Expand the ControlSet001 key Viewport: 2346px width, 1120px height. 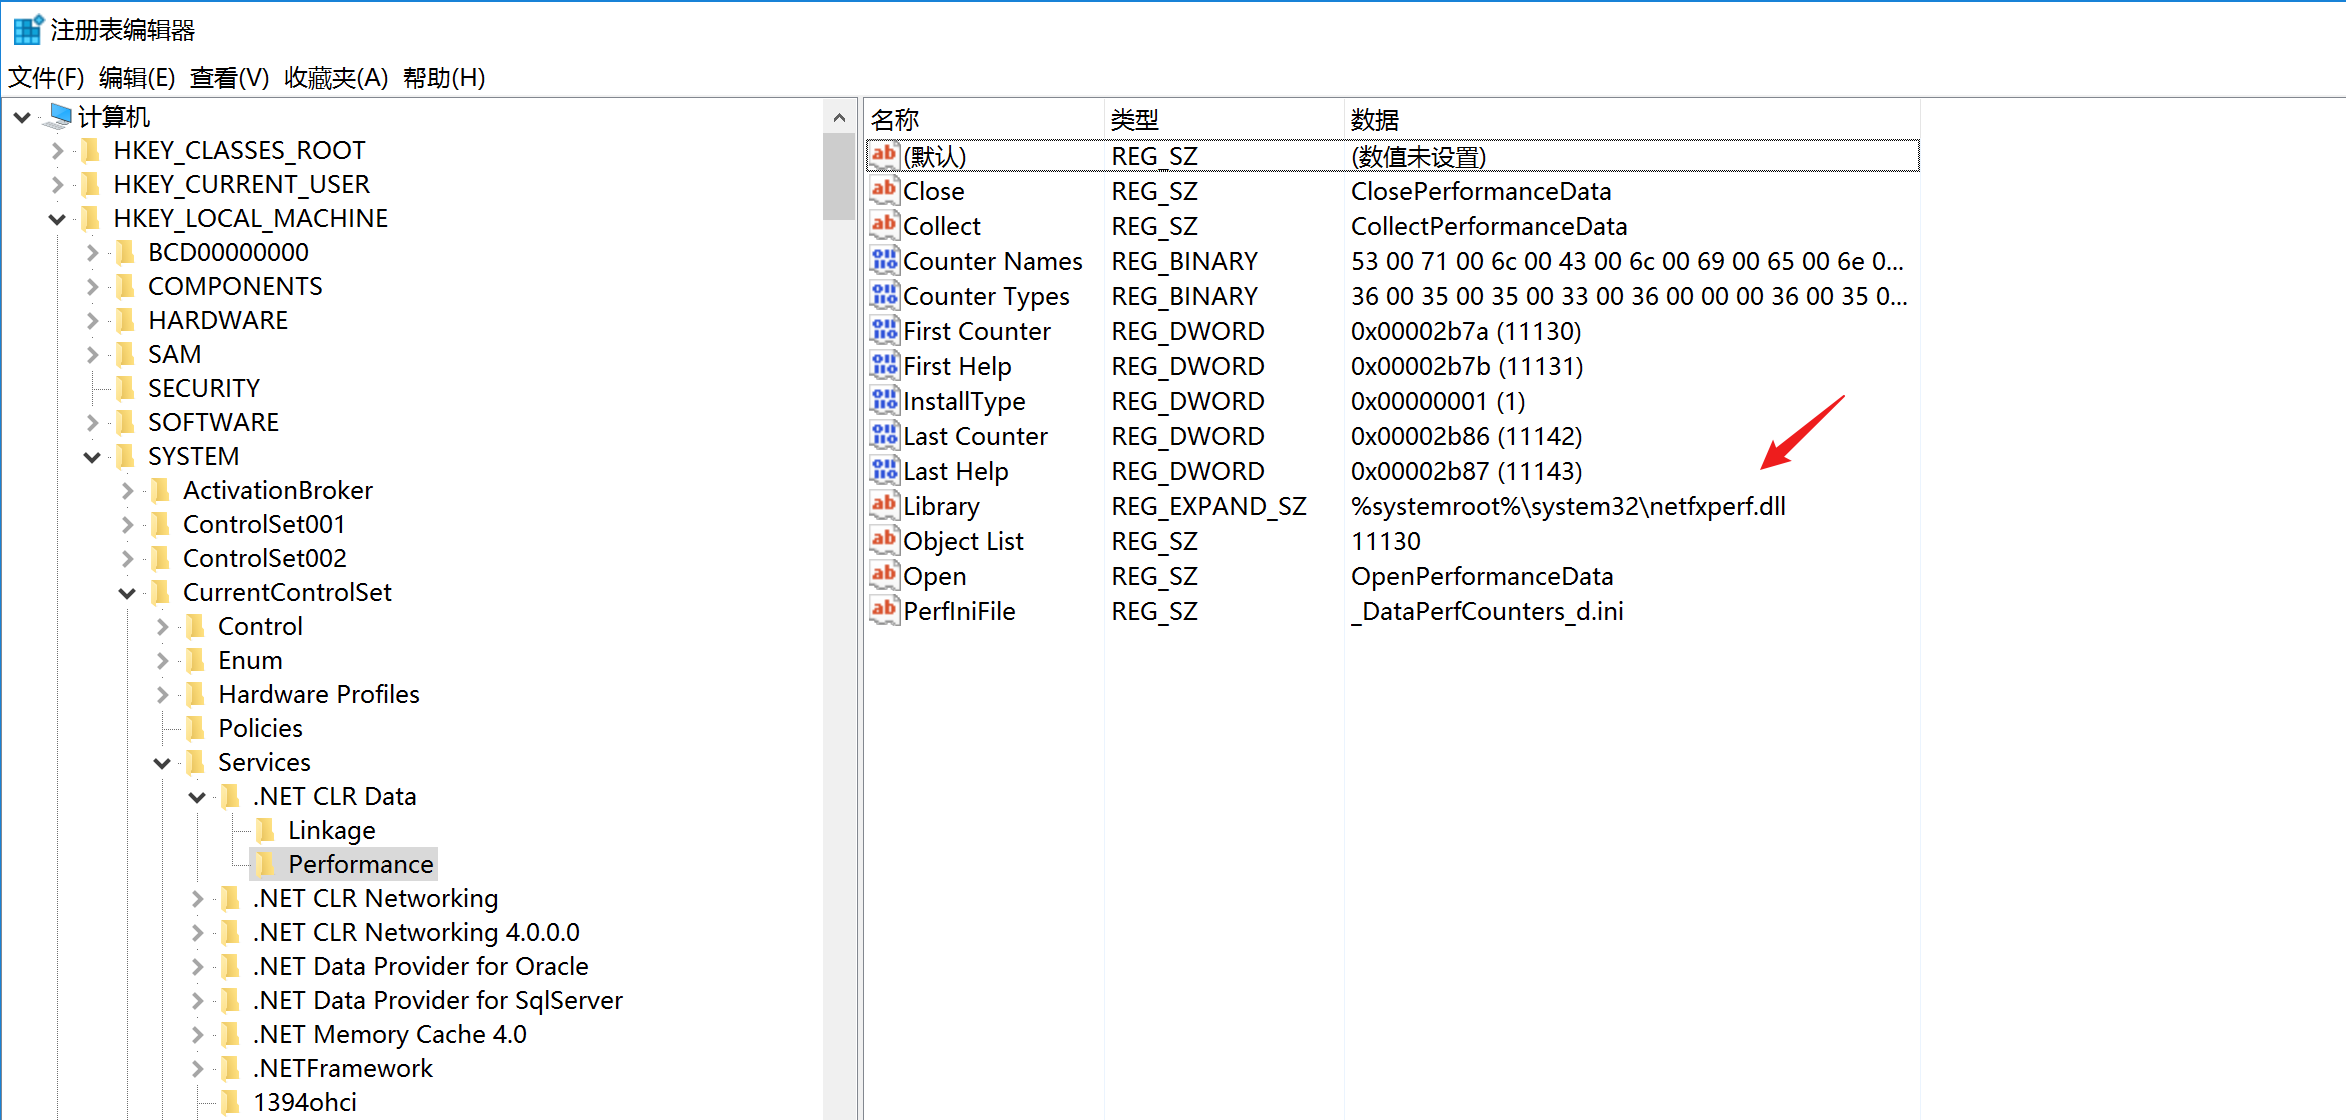point(127,524)
